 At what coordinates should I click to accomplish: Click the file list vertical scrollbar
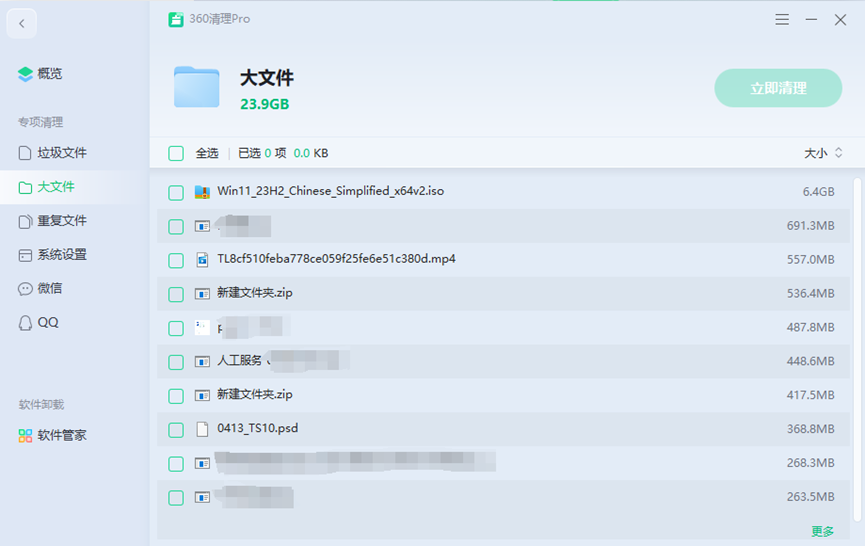click(x=857, y=349)
